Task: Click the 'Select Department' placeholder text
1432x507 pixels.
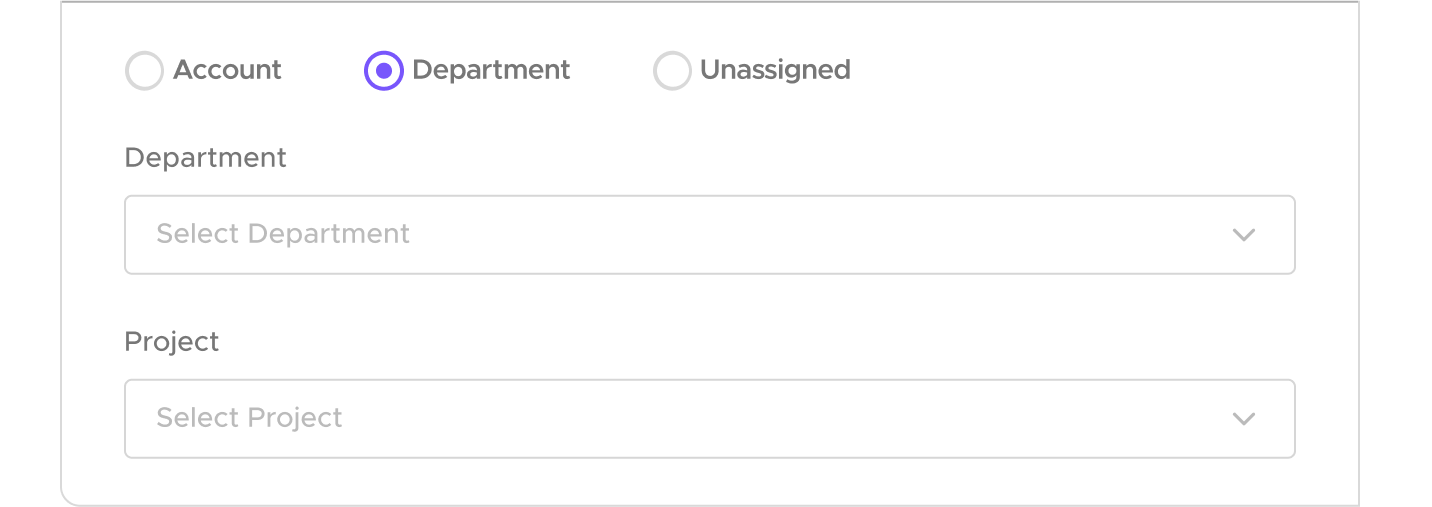Action: [x=283, y=234]
